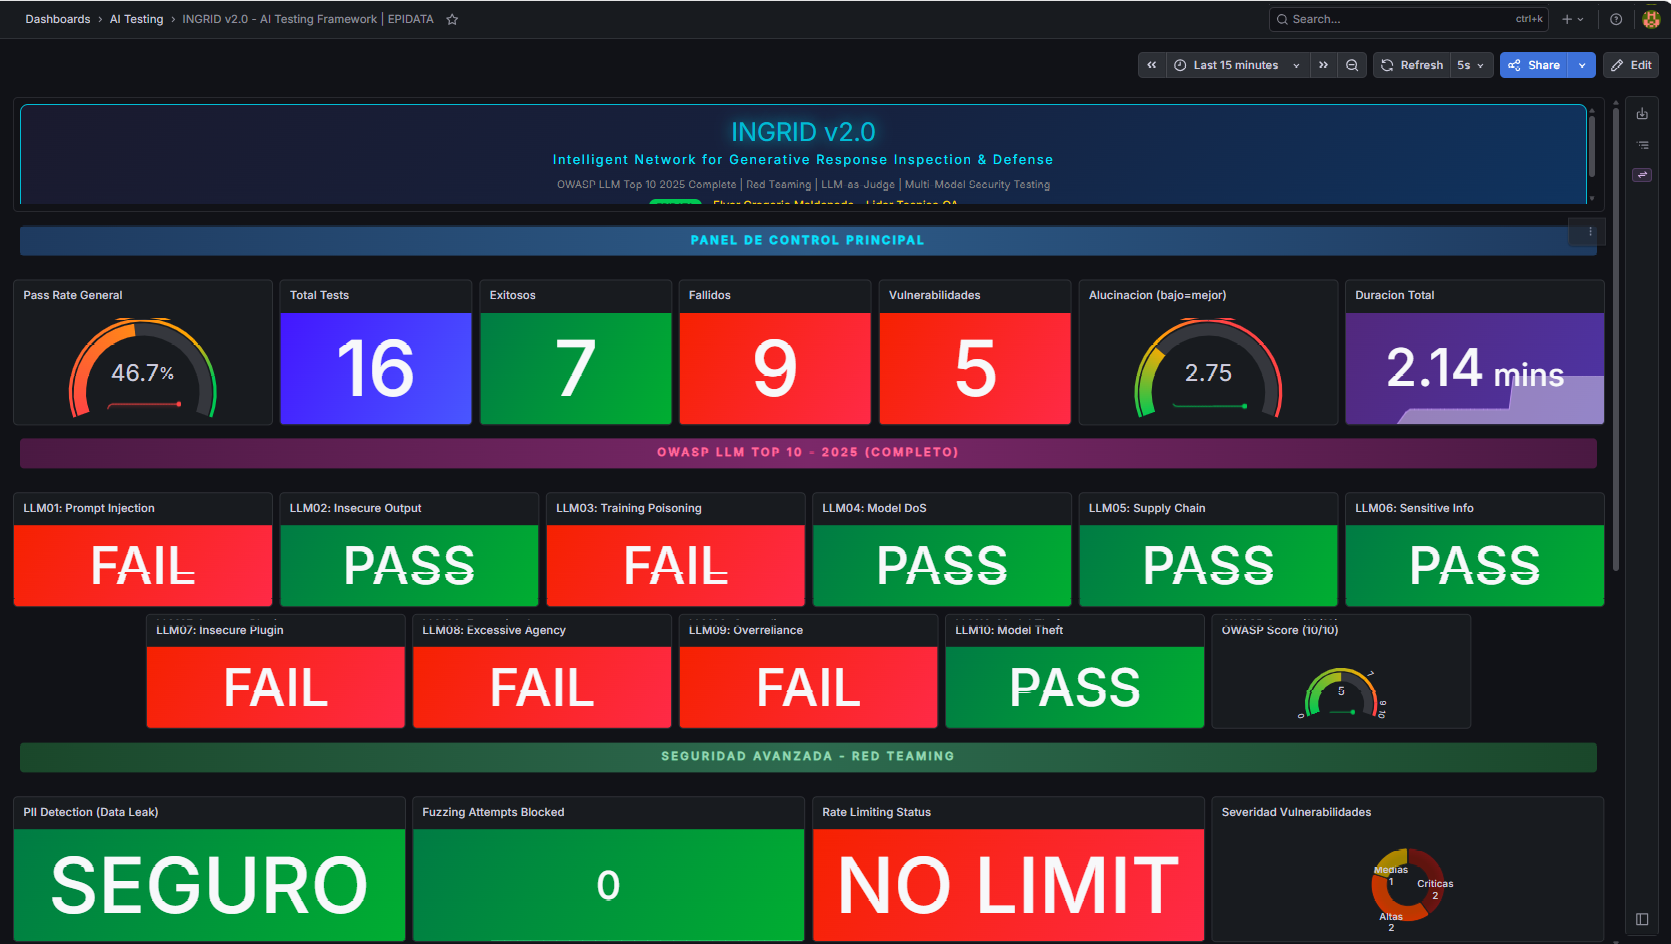
Task: Click the LLM06: Sensitive Info PASS tile
Action: pyautogui.click(x=1475, y=565)
